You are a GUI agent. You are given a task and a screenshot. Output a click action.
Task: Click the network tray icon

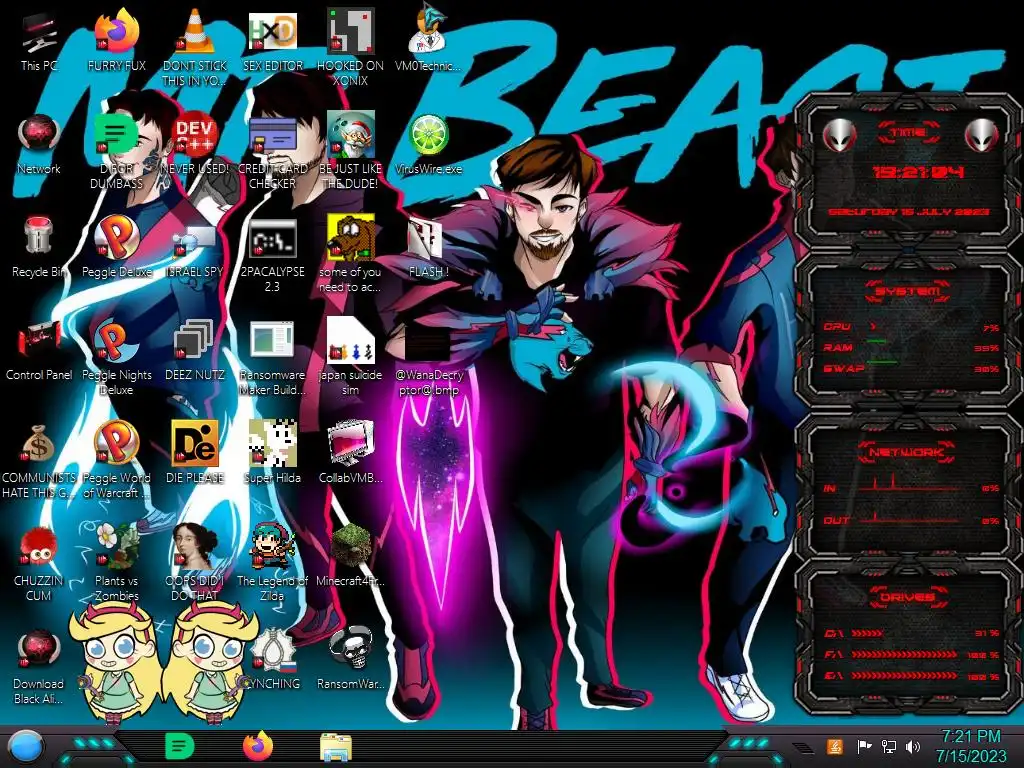click(x=889, y=746)
